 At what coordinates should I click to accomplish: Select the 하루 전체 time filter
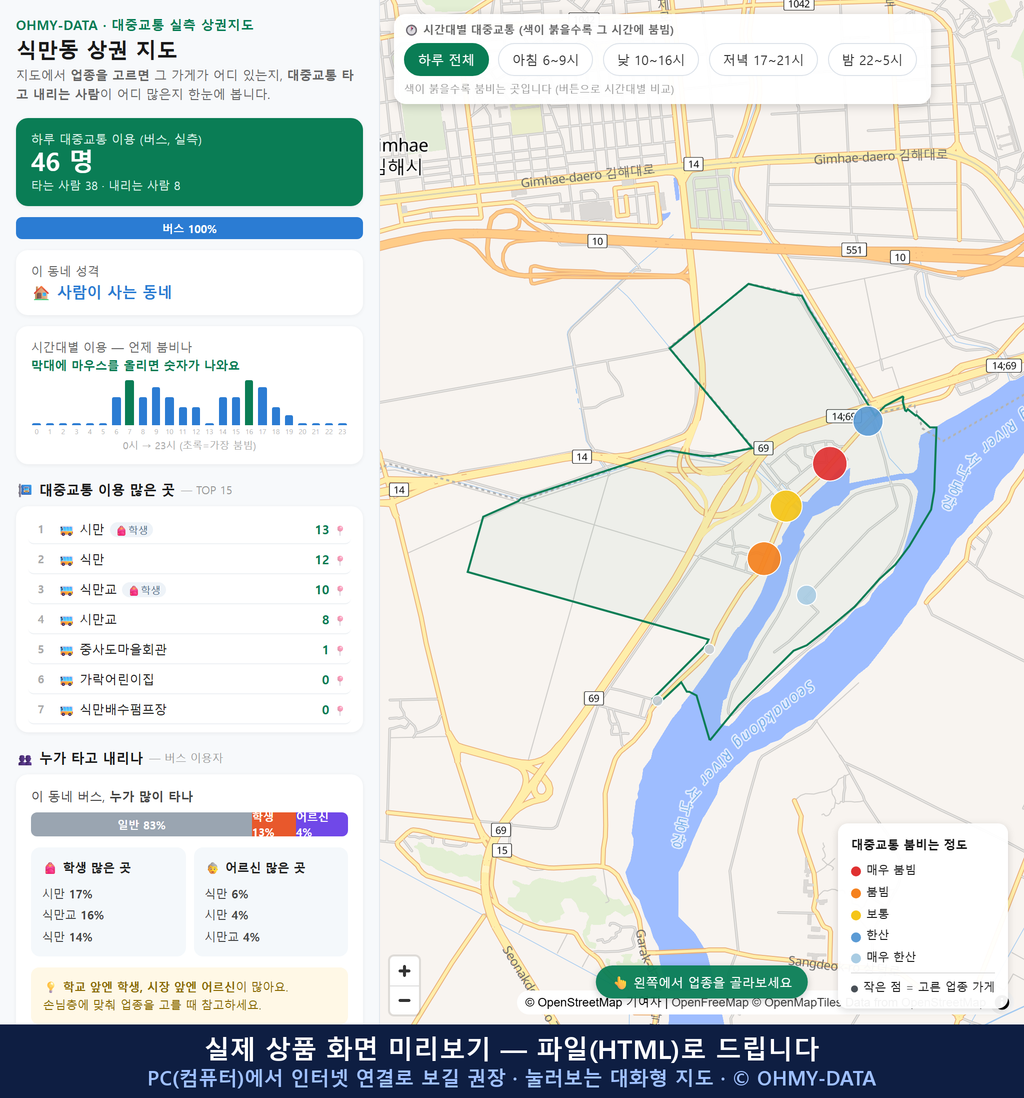click(x=446, y=60)
